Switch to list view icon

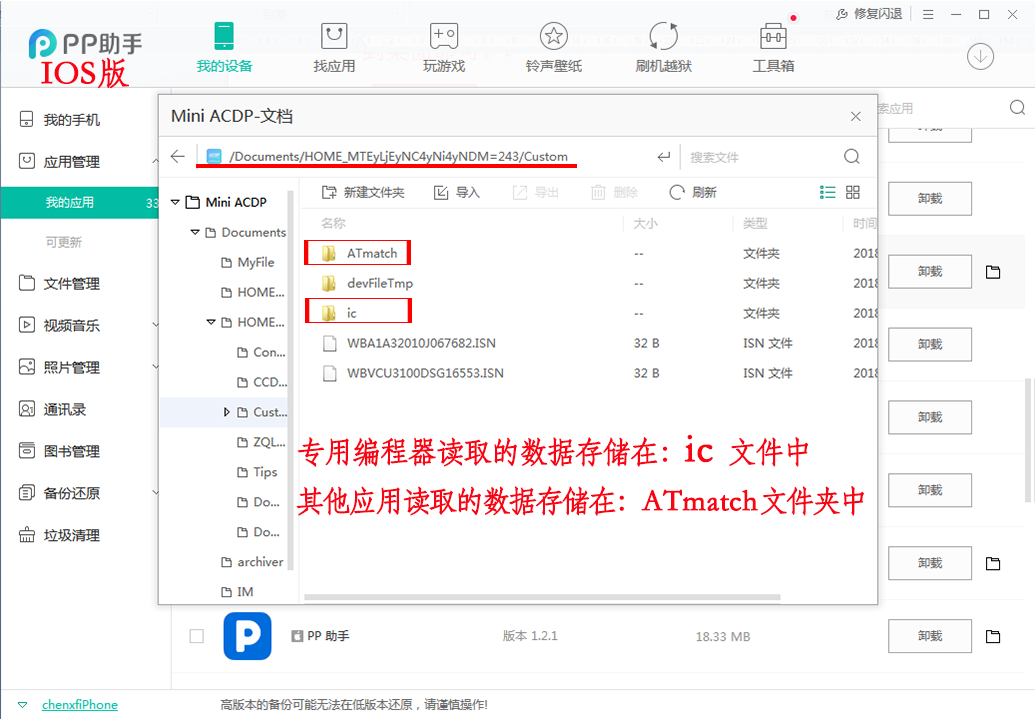[827, 192]
